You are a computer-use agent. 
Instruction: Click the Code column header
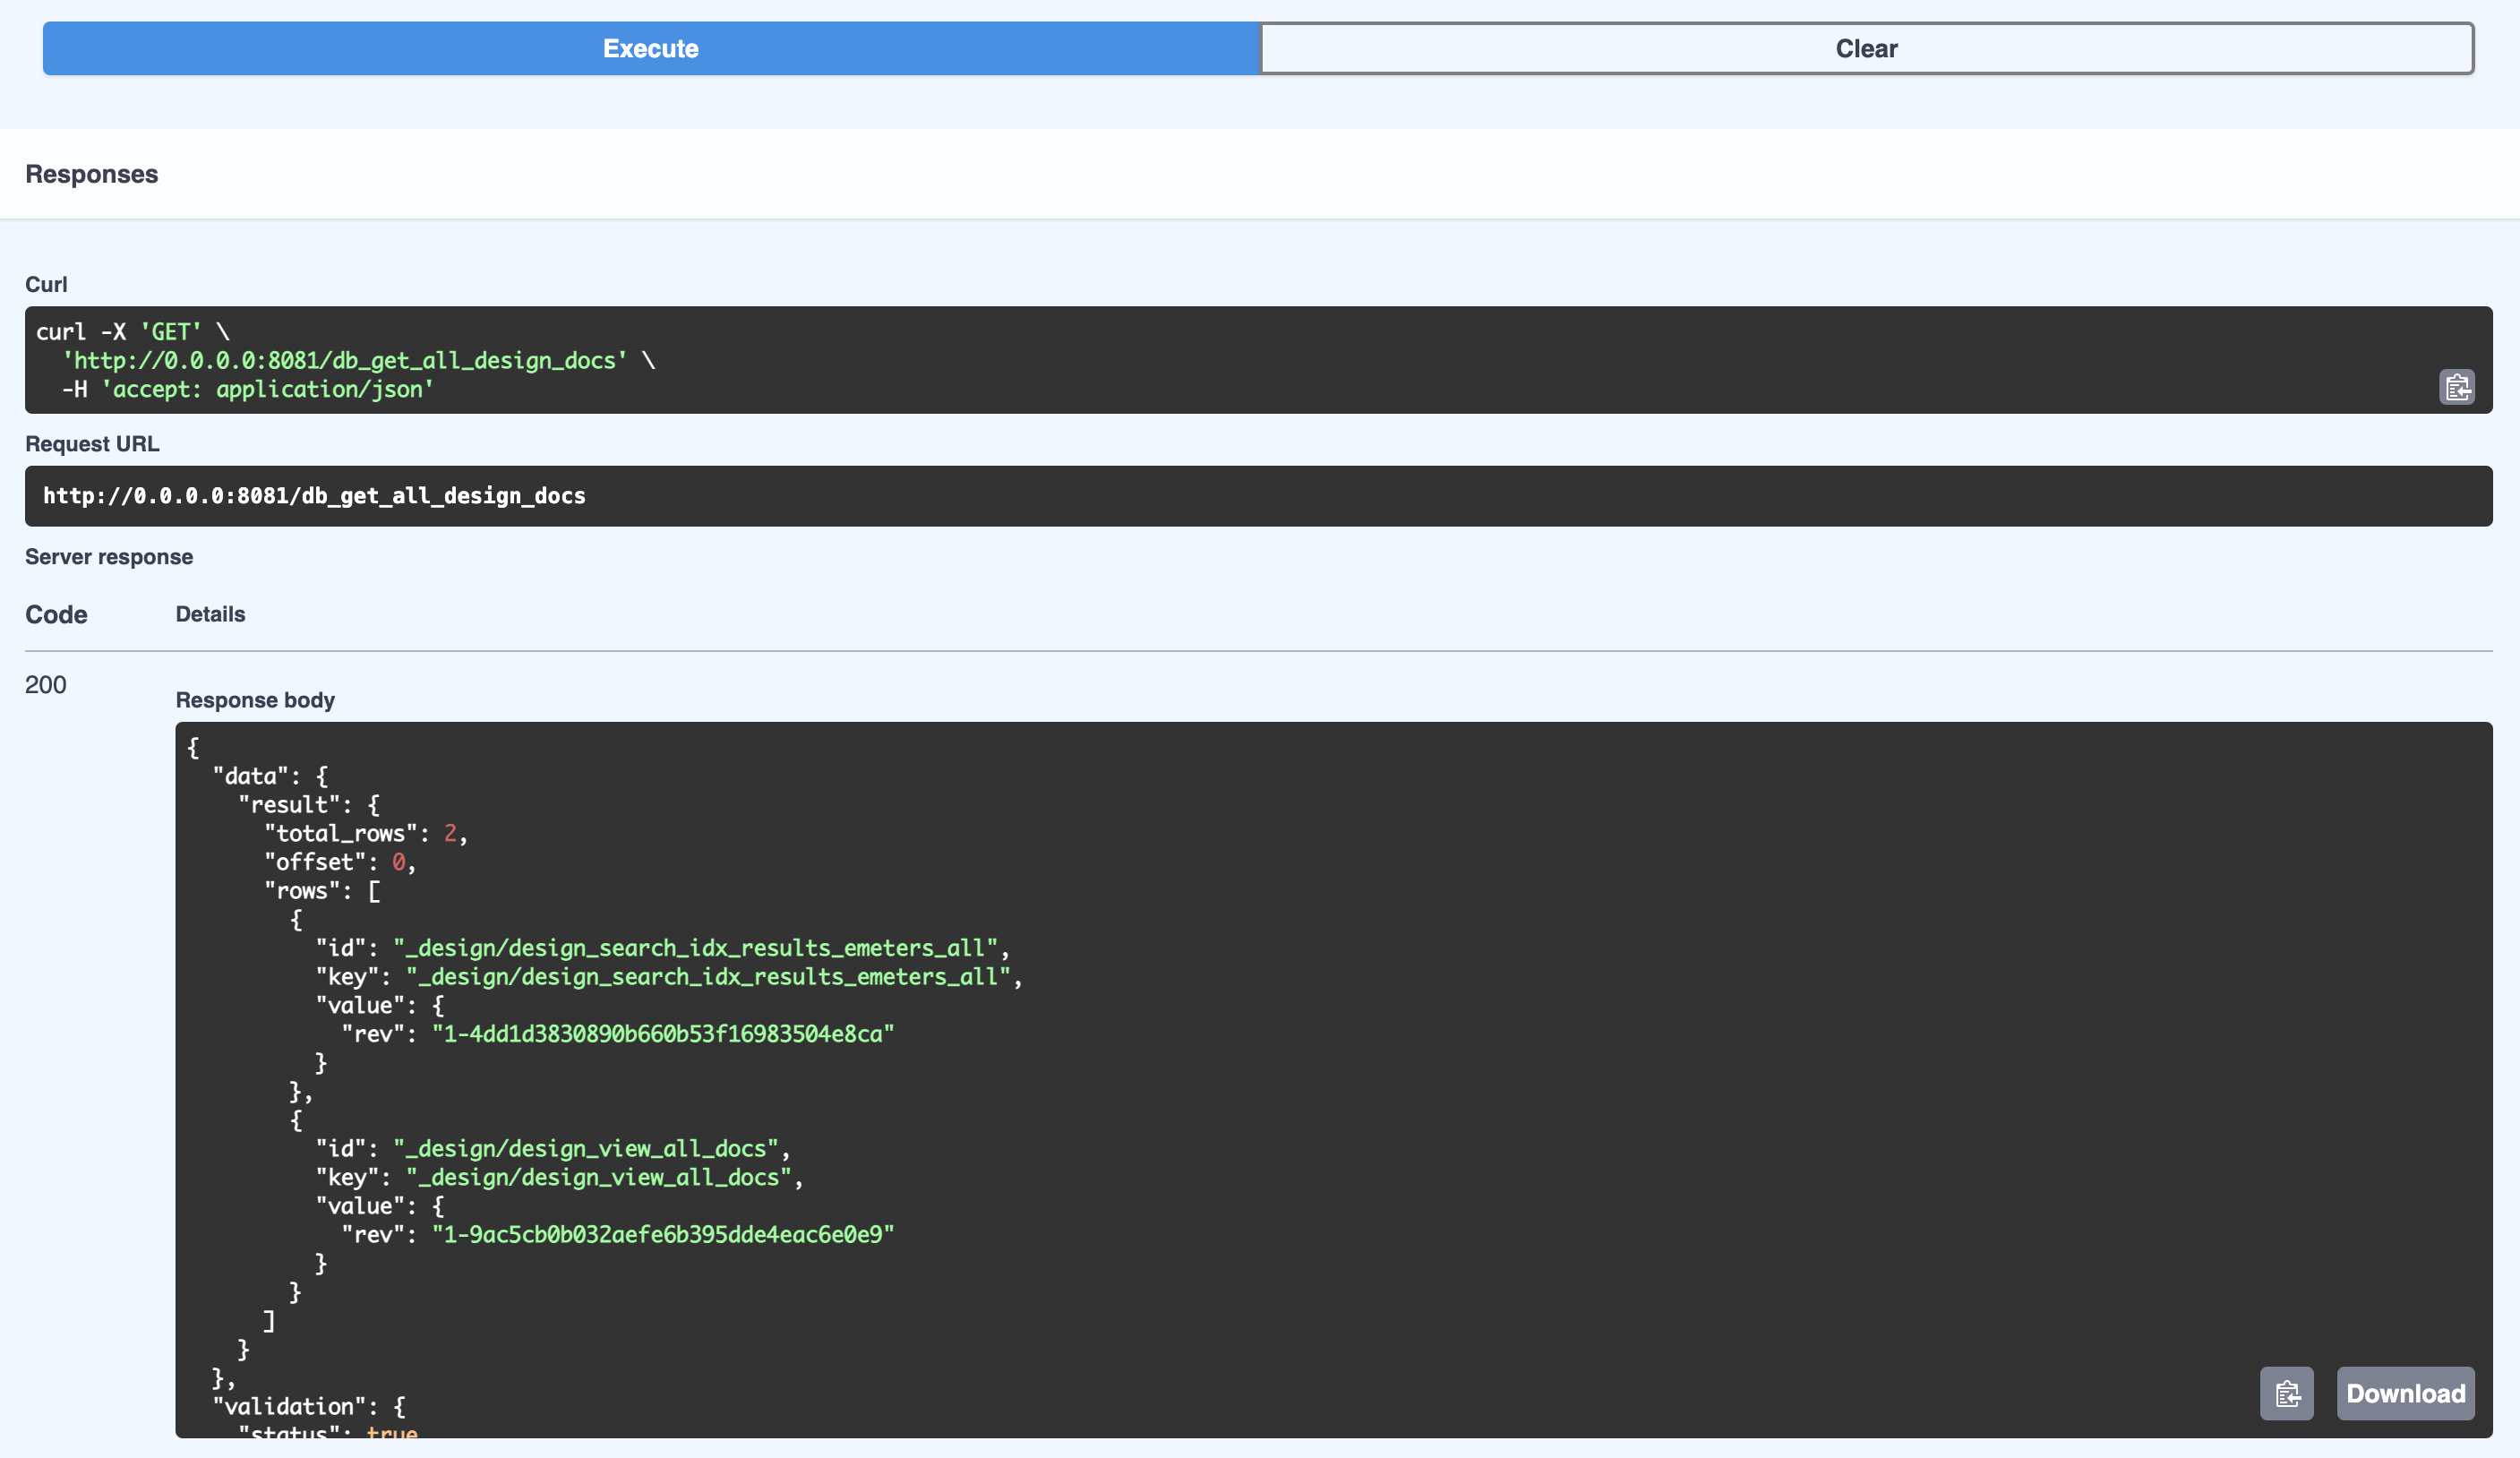coord(56,615)
